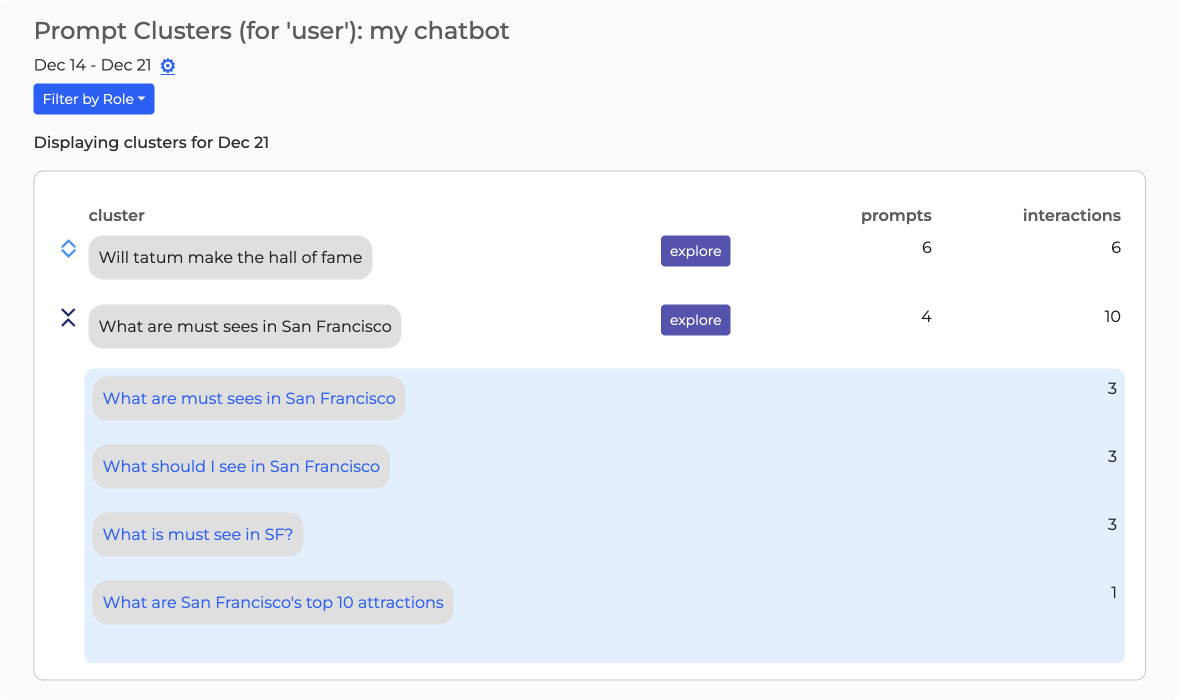The image size is (1180, 700).
Task: Click the 'Dec 14 - Dec 21' date range text
Action: pyautogui.click(x=93, y=65)
